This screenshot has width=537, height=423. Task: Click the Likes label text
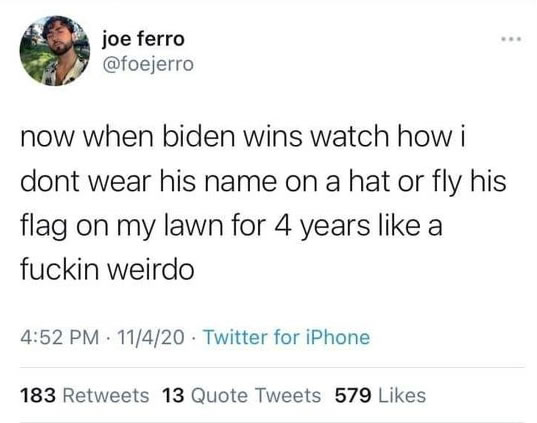[402, 396]
